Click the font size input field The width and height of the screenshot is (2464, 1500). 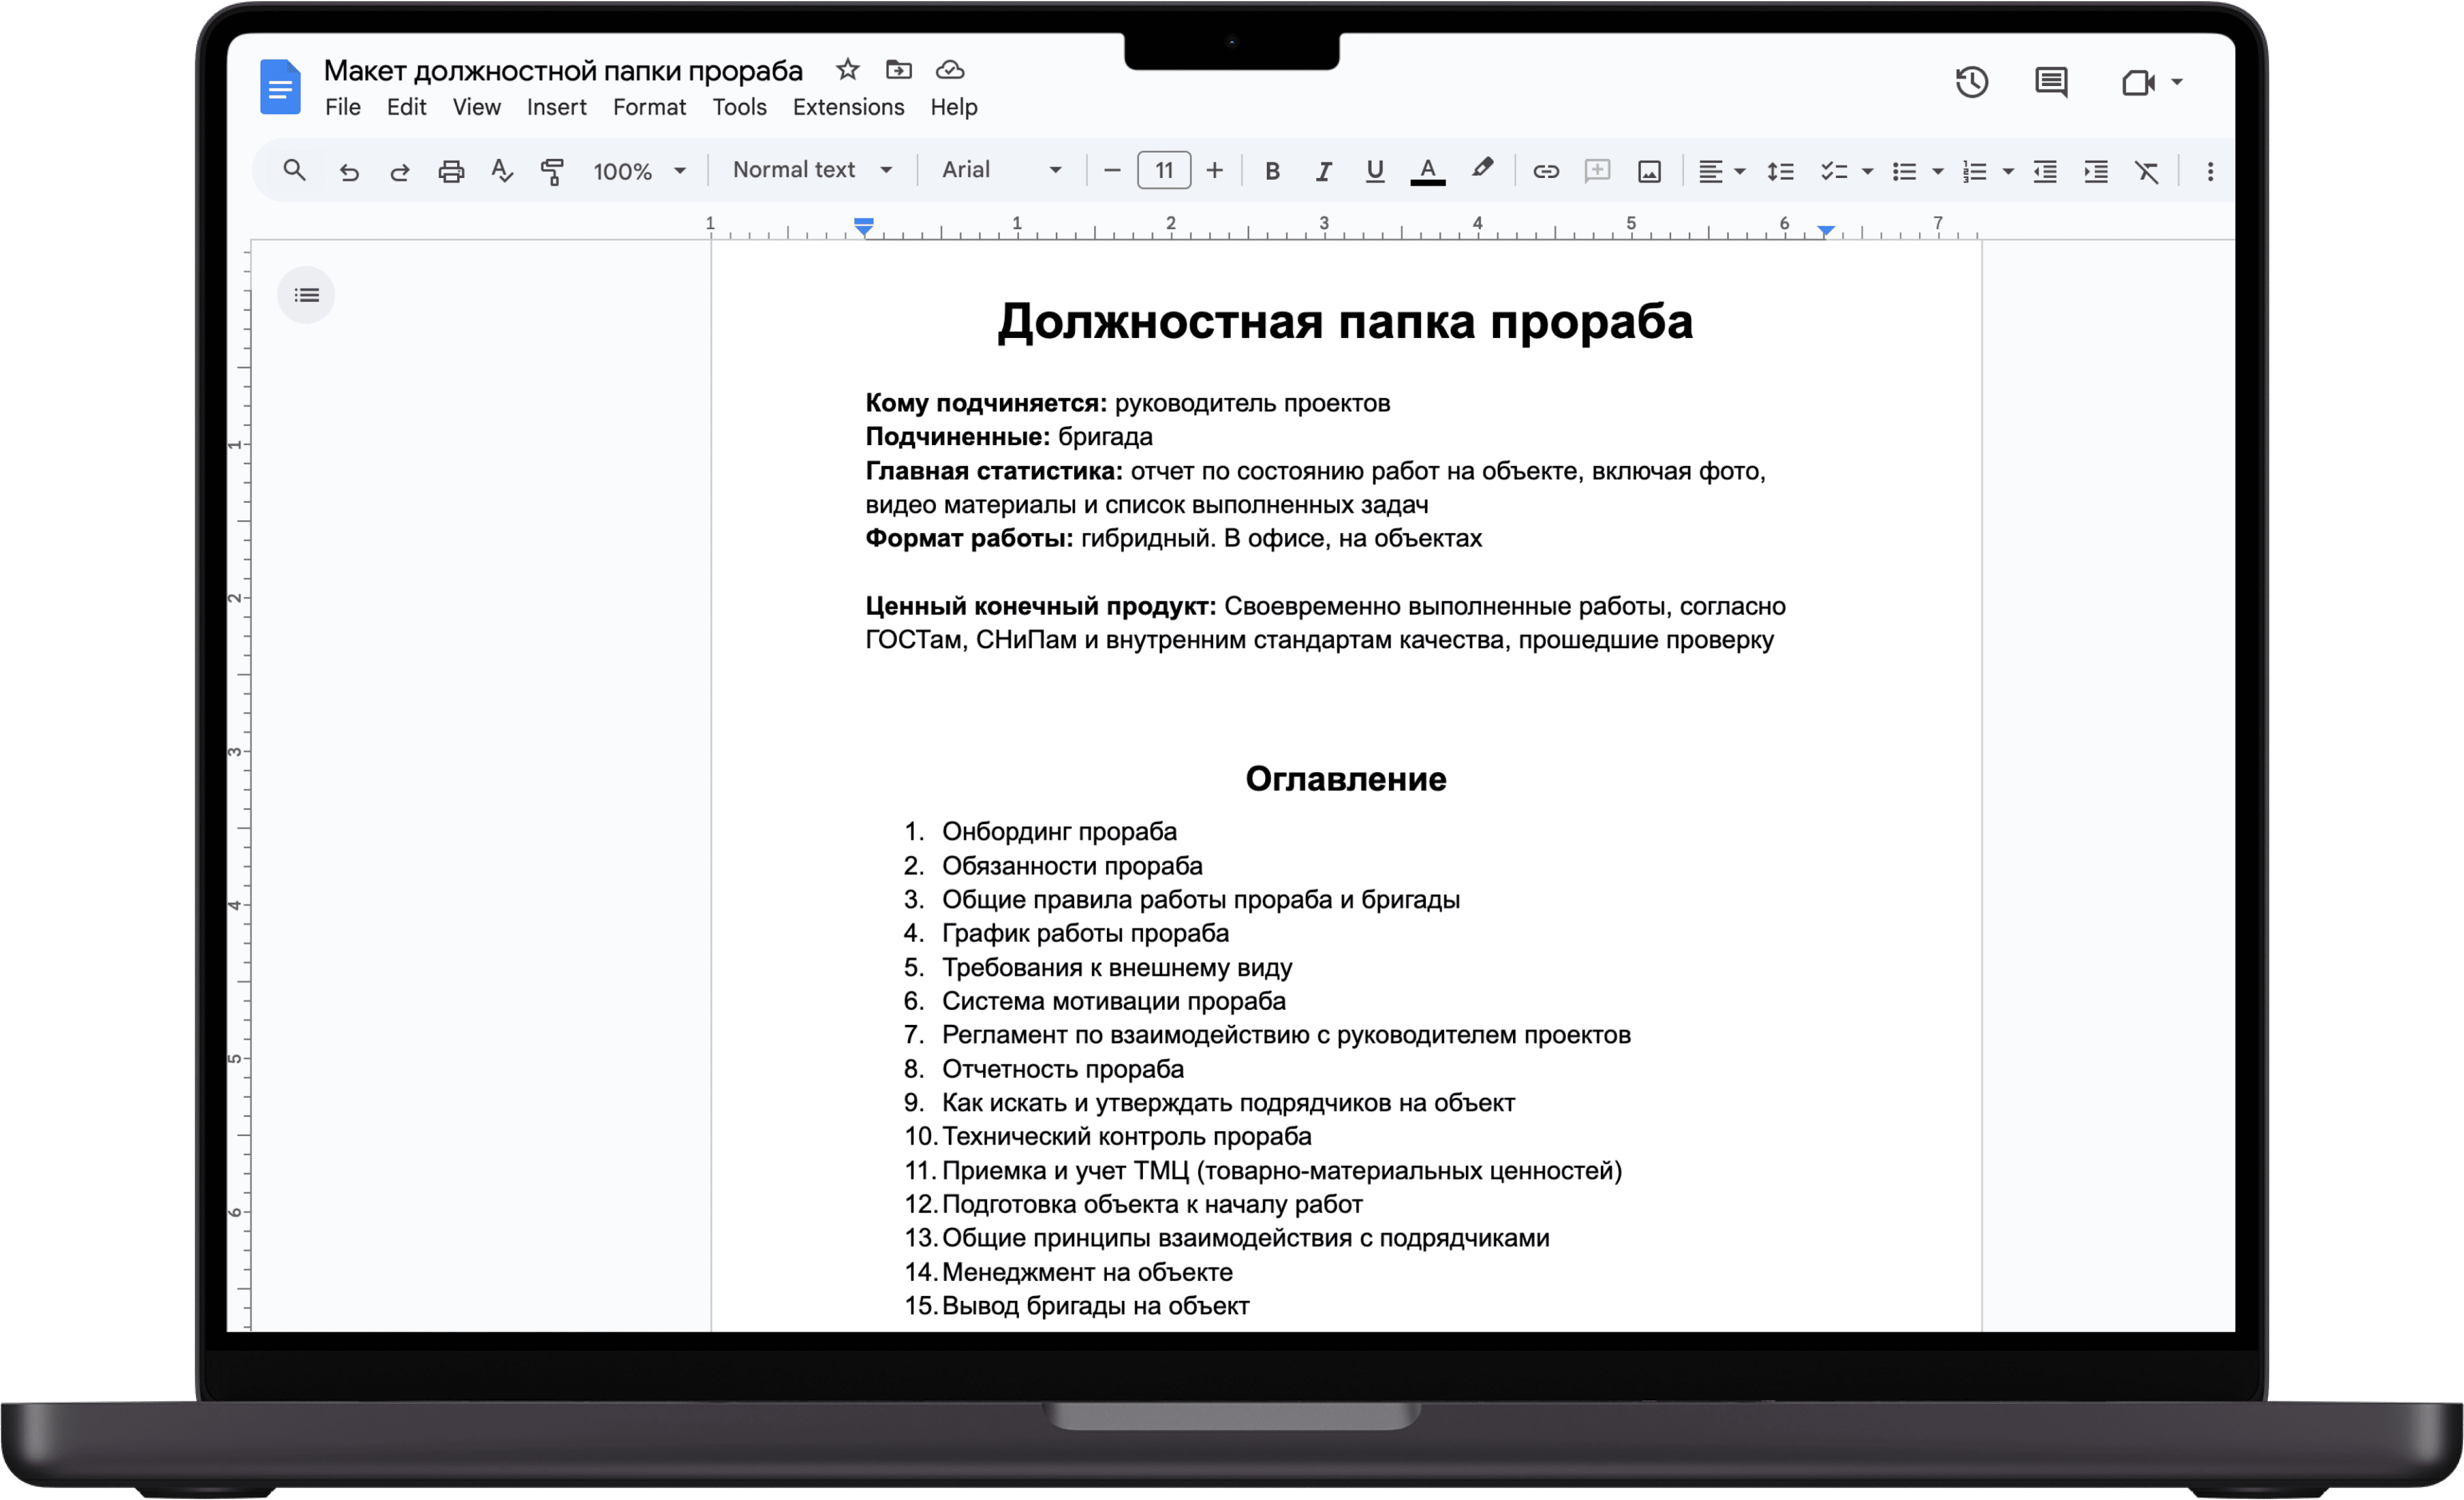coord(1163,170)
